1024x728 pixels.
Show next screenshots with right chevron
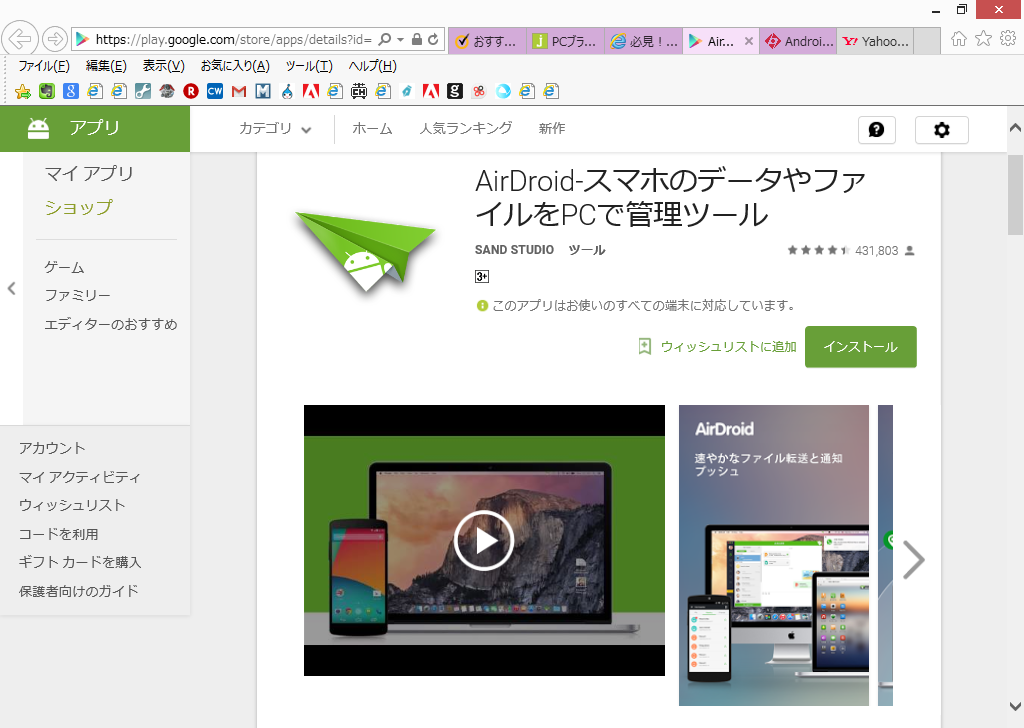coord(913,560)
